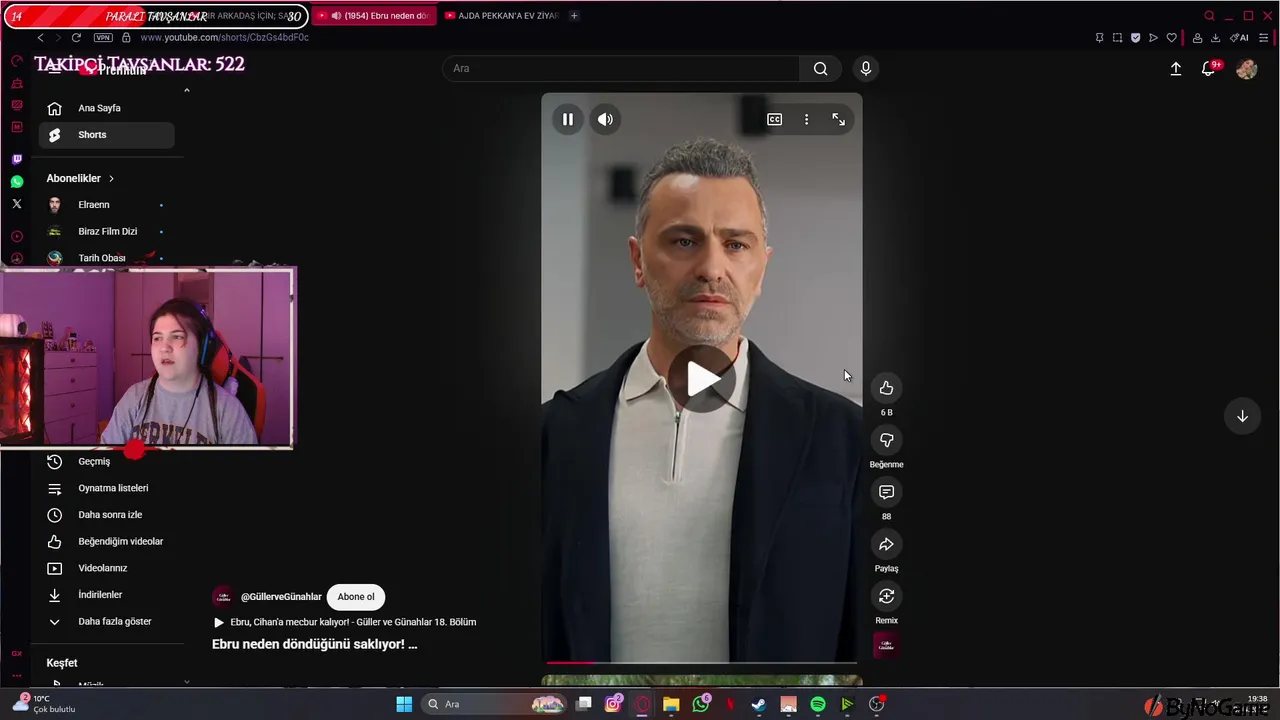
Task: Open X (Twitter) in the browser sidebar
Action: click(17, 204)
